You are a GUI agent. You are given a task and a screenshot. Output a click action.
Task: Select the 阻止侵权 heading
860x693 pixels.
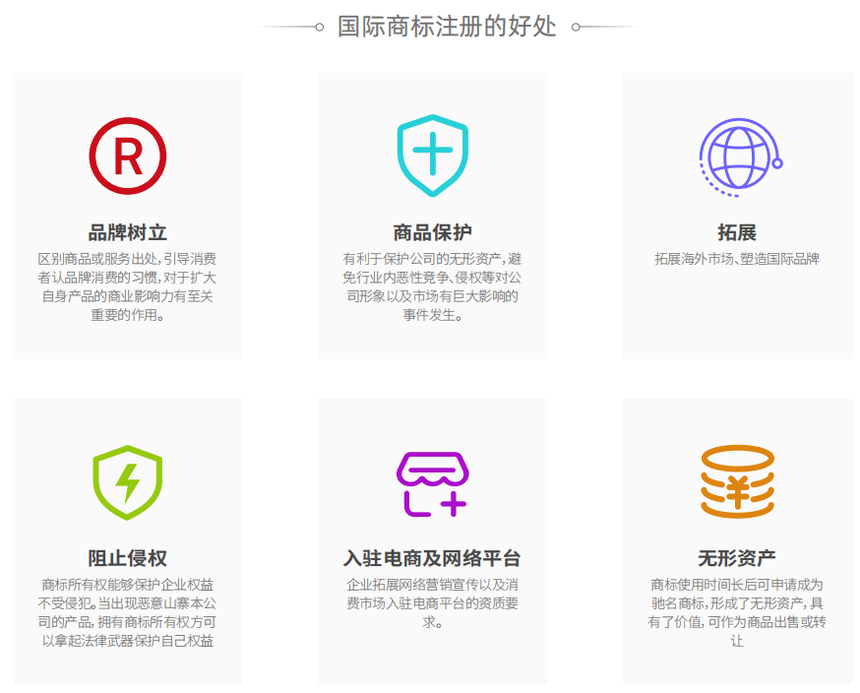tap(127, 558)
